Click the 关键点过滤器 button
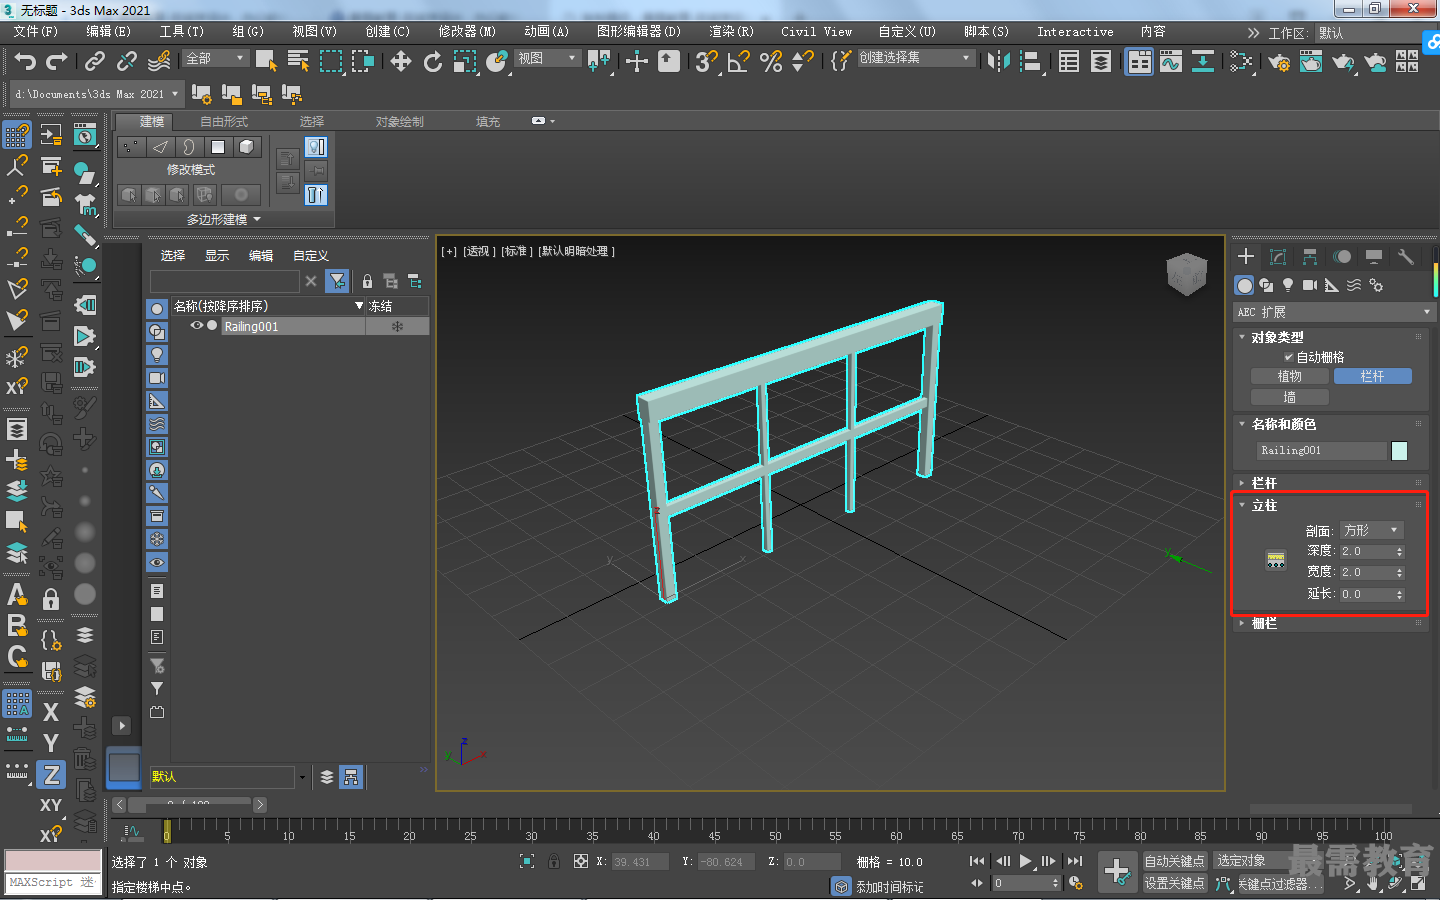The height and width of the screenshot is (900, 1440). pos(1279,884)
